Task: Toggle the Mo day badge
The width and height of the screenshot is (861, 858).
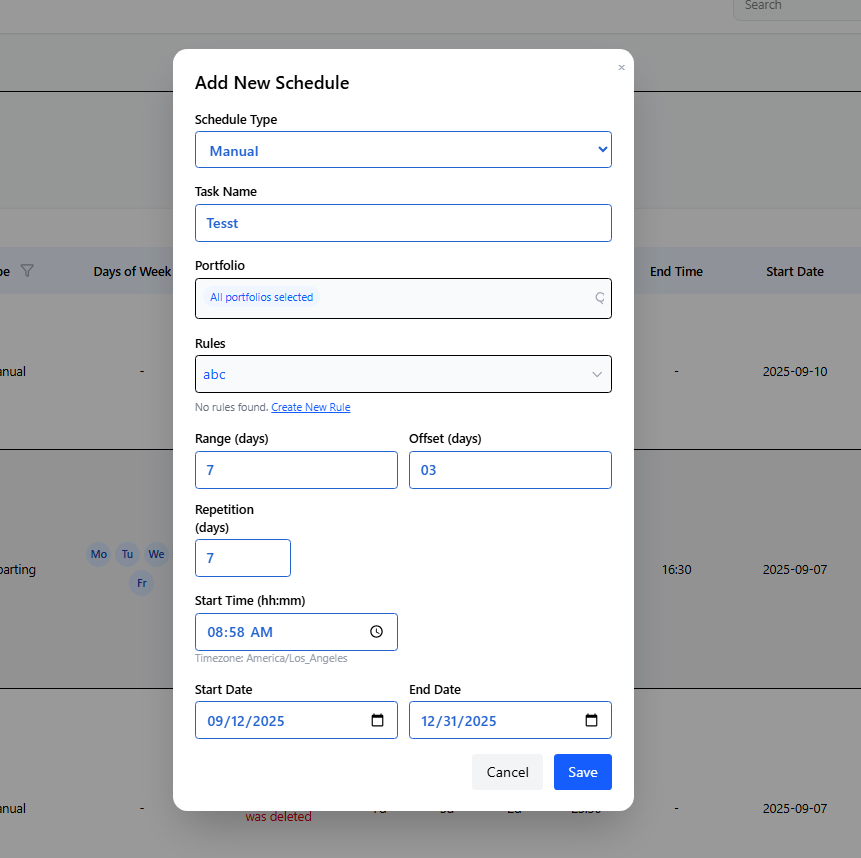Action: pyautogui.click(x=98, y=554)
